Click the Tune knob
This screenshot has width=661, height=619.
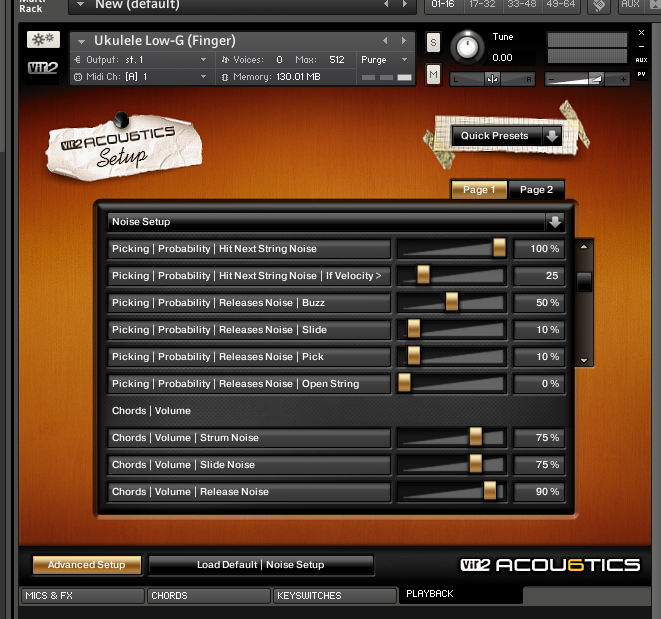point(467,47)
